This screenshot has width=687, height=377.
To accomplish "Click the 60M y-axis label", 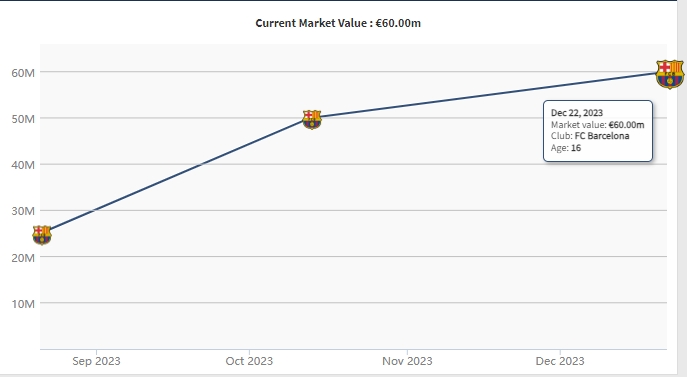I will (23, 73).
